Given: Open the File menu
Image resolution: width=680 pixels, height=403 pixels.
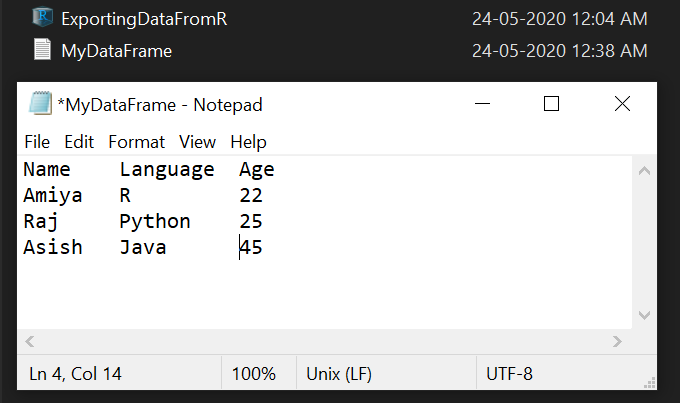Looking at the screenshot, I should click(x=37, y=142).
